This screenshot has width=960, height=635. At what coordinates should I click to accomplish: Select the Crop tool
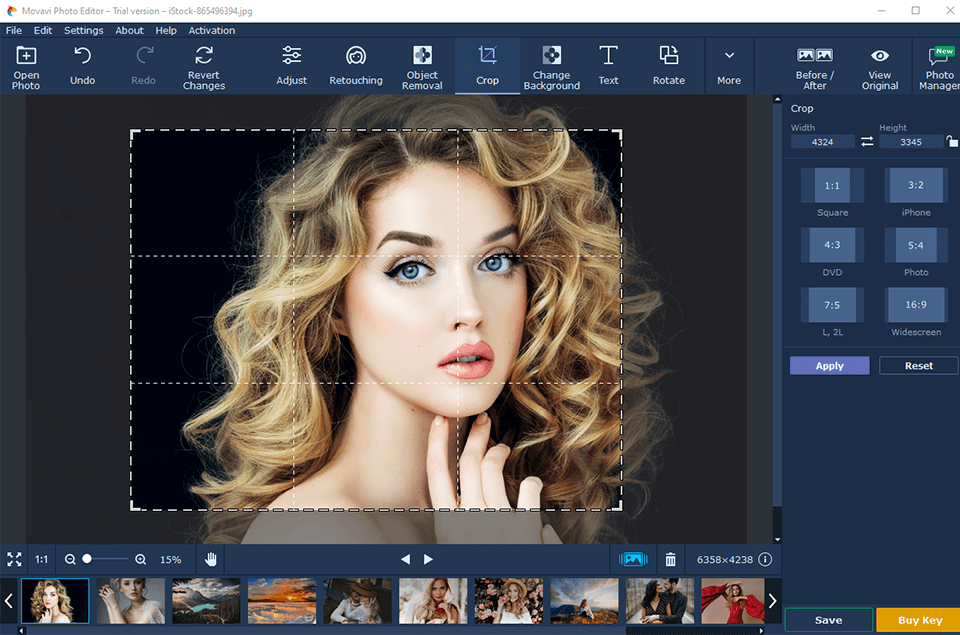point(487,65)
